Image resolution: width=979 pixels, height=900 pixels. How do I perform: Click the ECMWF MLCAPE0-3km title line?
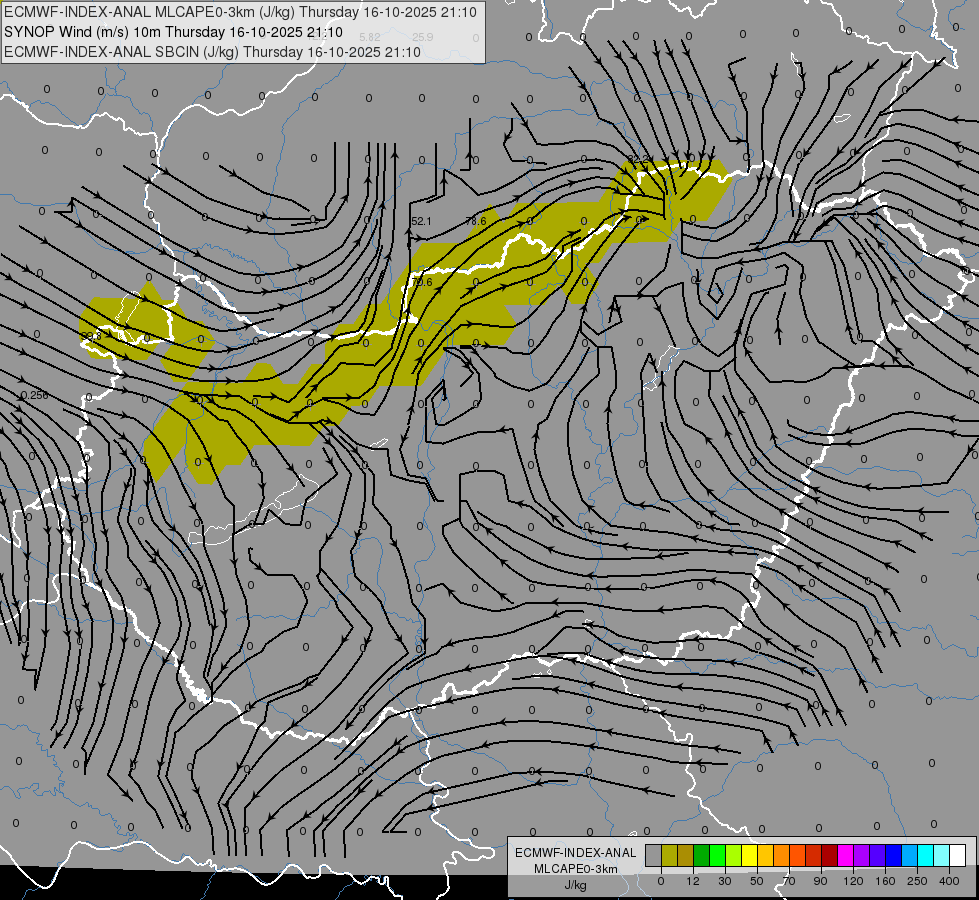coord(240,12)
